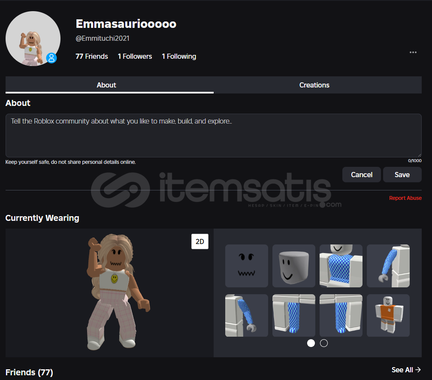Image resolution: width=432 pixels, height=380 pixels.
Task: Select the first filled page dot
Action: tap(311, 343)
